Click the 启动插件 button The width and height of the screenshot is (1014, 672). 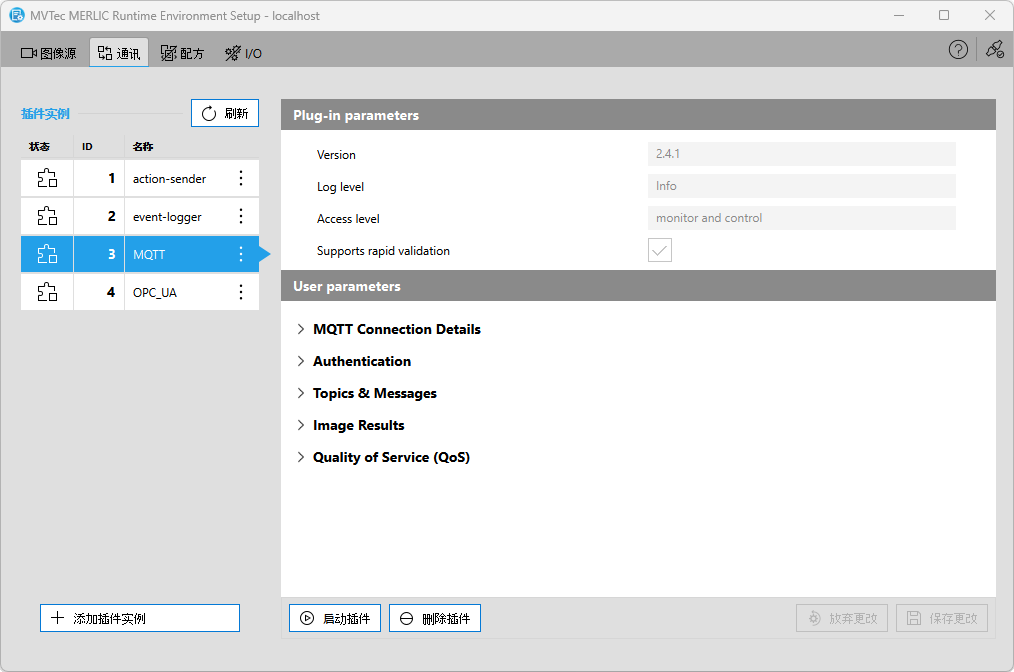pos(335,618)
